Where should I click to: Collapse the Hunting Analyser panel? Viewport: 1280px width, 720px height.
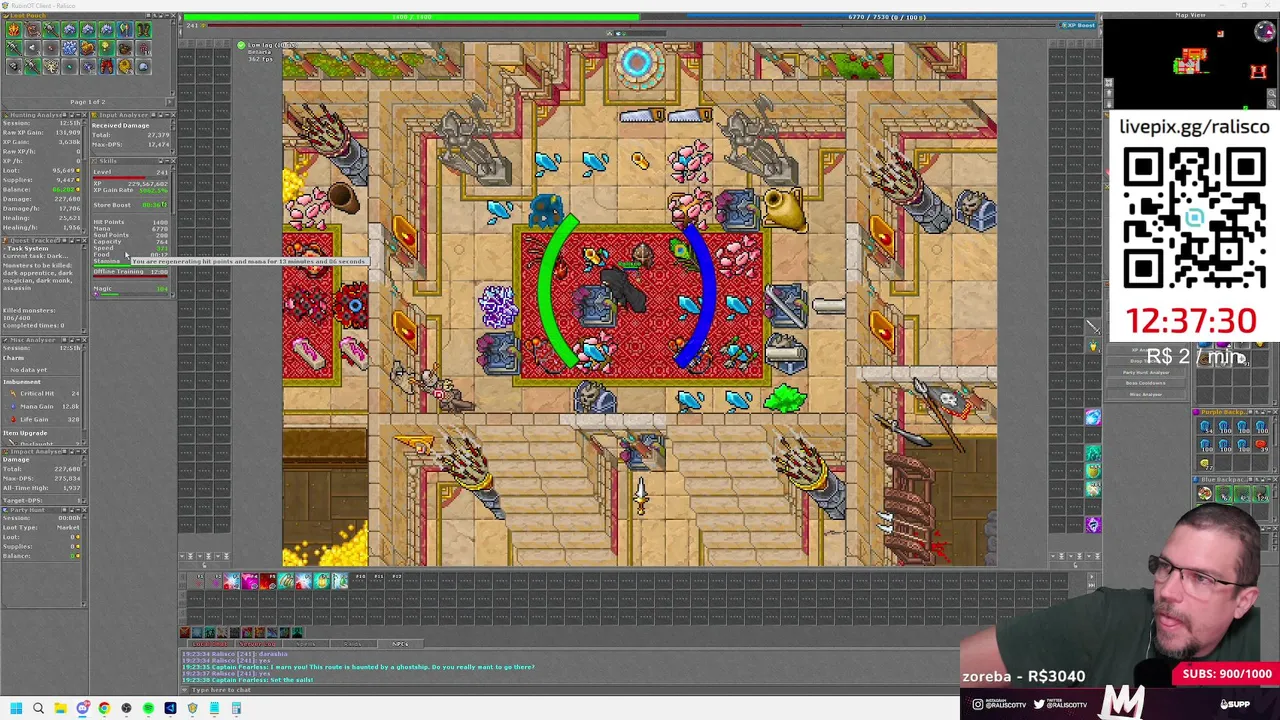77,114
